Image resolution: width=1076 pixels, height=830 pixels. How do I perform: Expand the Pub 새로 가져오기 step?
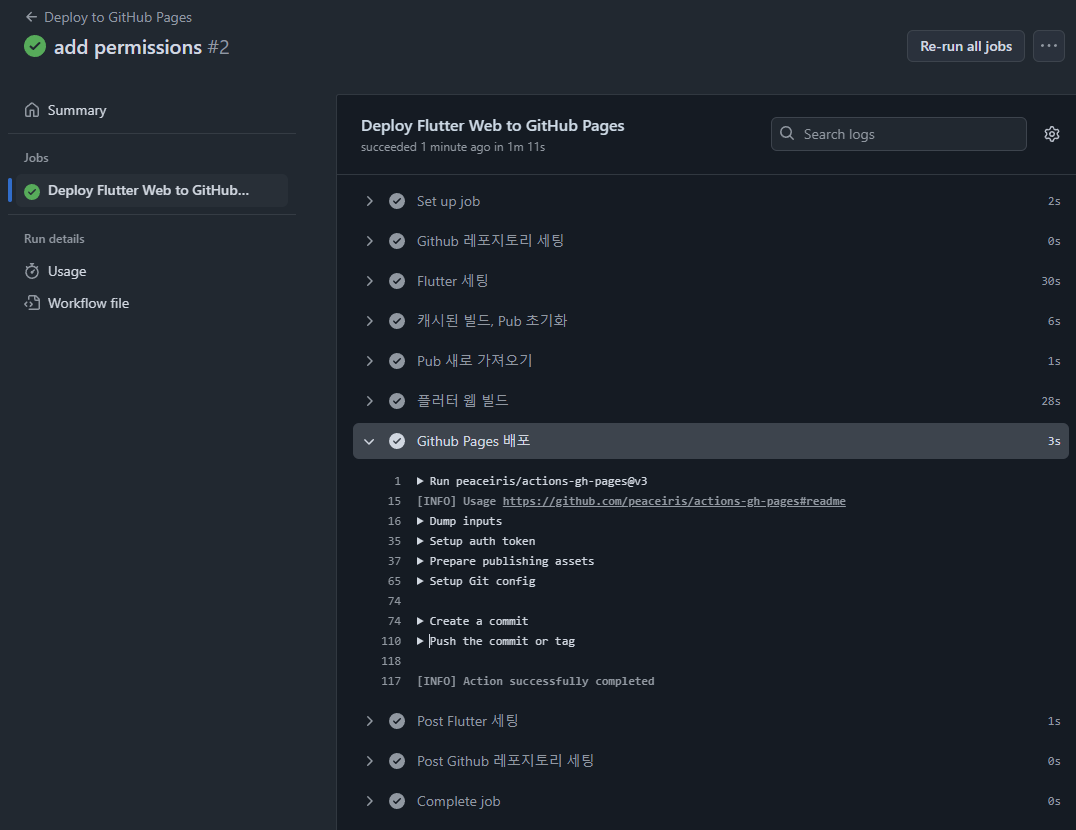[x=369, y=361]
